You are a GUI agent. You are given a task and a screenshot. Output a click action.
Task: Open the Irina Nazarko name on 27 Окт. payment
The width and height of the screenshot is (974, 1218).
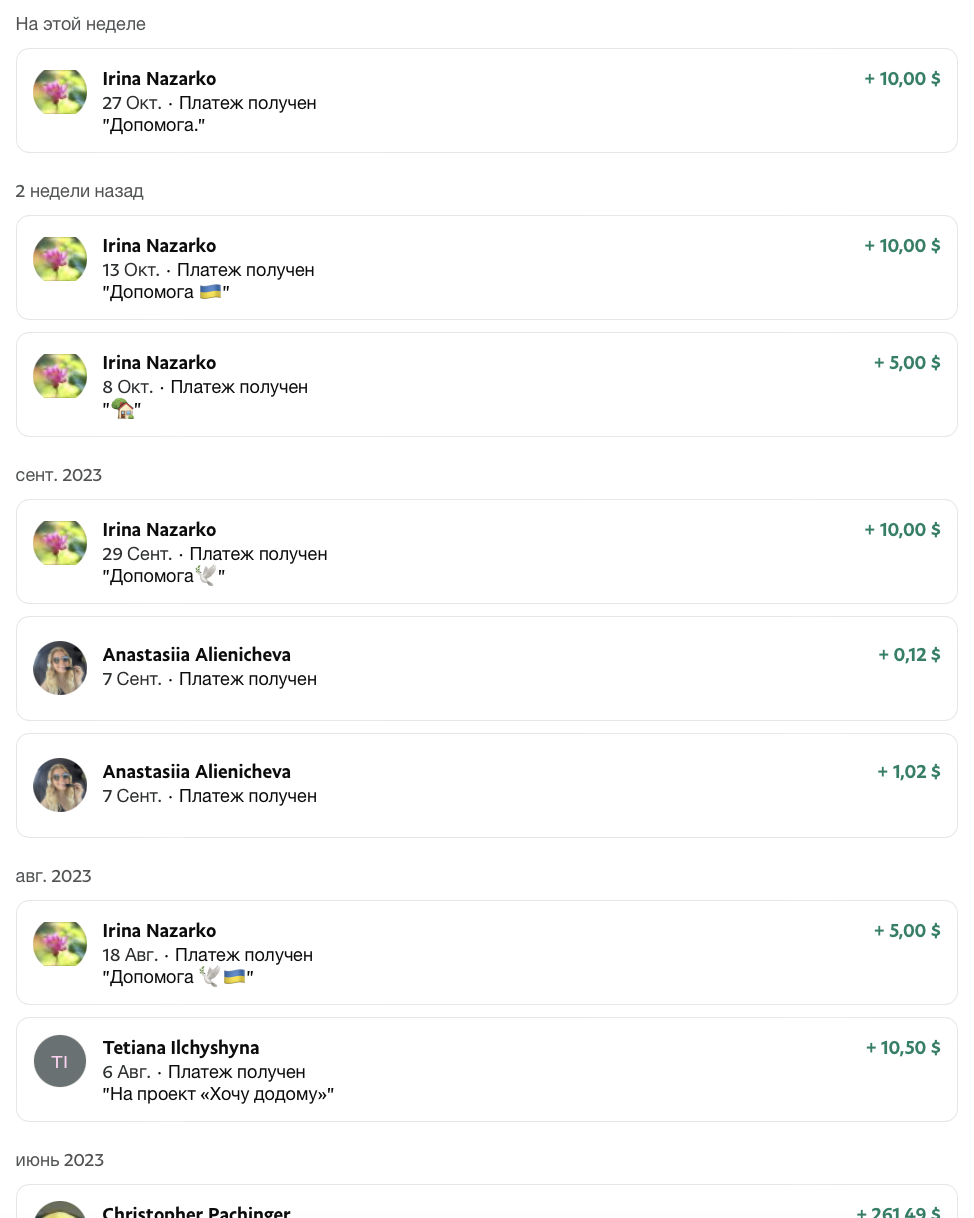[159, 79]
